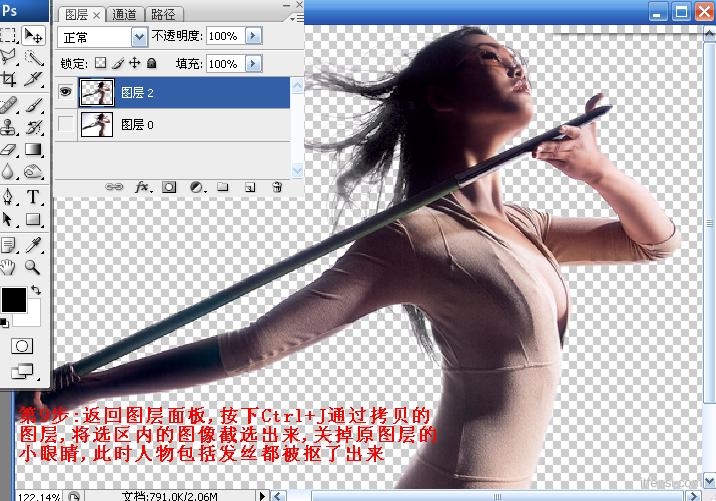This screenshot has height=501, width=716.
Task: Click the canvas horizontal scroll right arrow
Action: [693, 496]
